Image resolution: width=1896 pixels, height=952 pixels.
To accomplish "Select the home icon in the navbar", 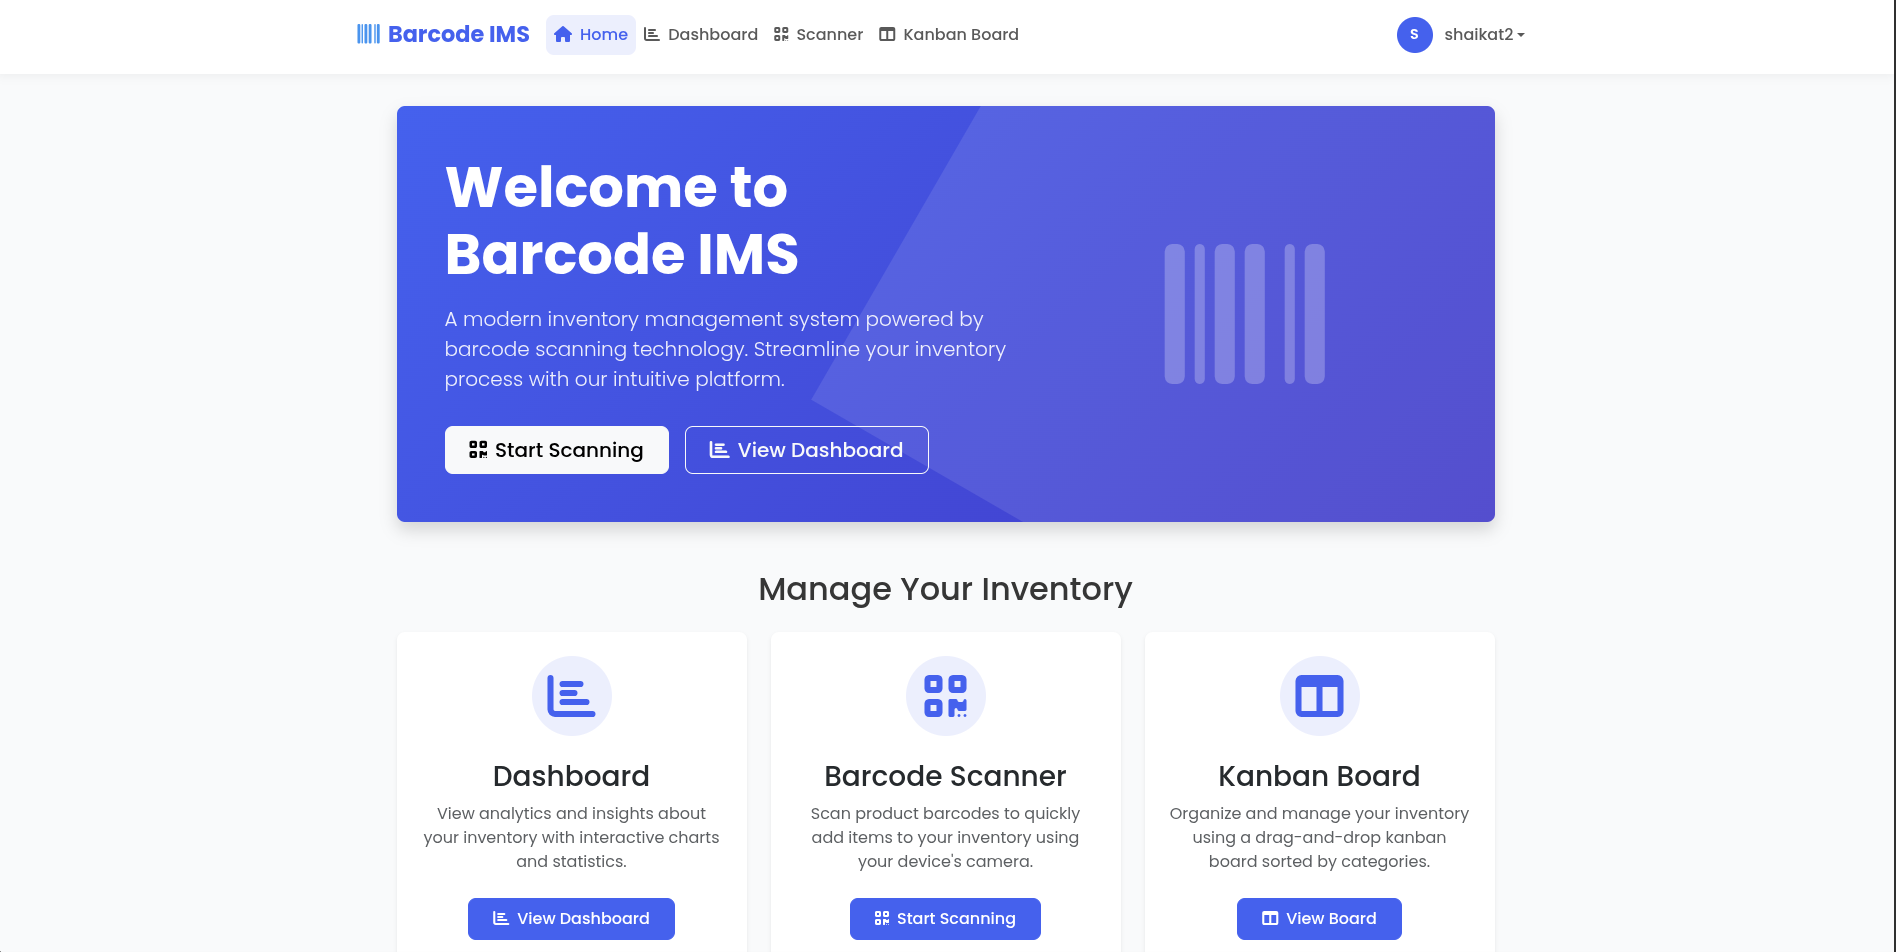I will 562,33.
